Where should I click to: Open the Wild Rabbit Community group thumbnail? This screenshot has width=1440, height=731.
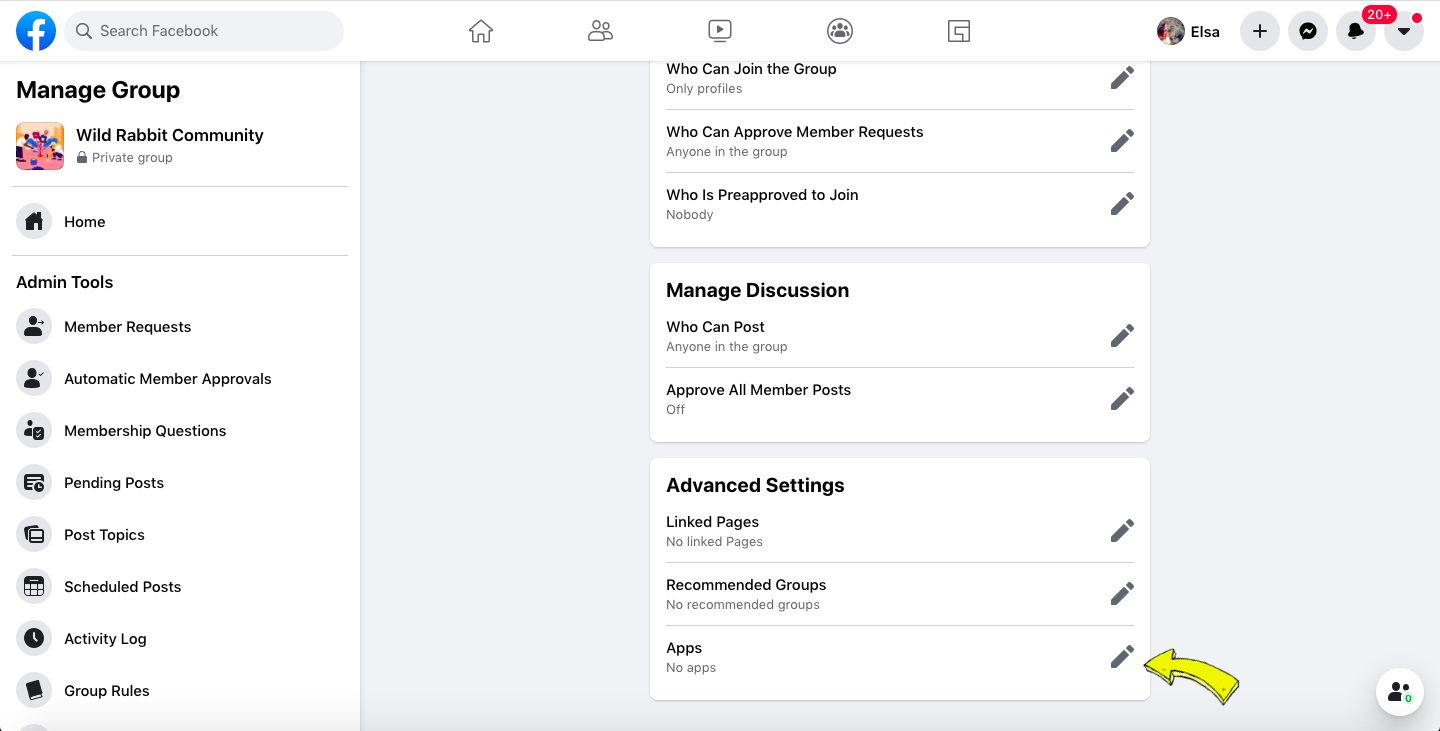(x=40, y=146)
